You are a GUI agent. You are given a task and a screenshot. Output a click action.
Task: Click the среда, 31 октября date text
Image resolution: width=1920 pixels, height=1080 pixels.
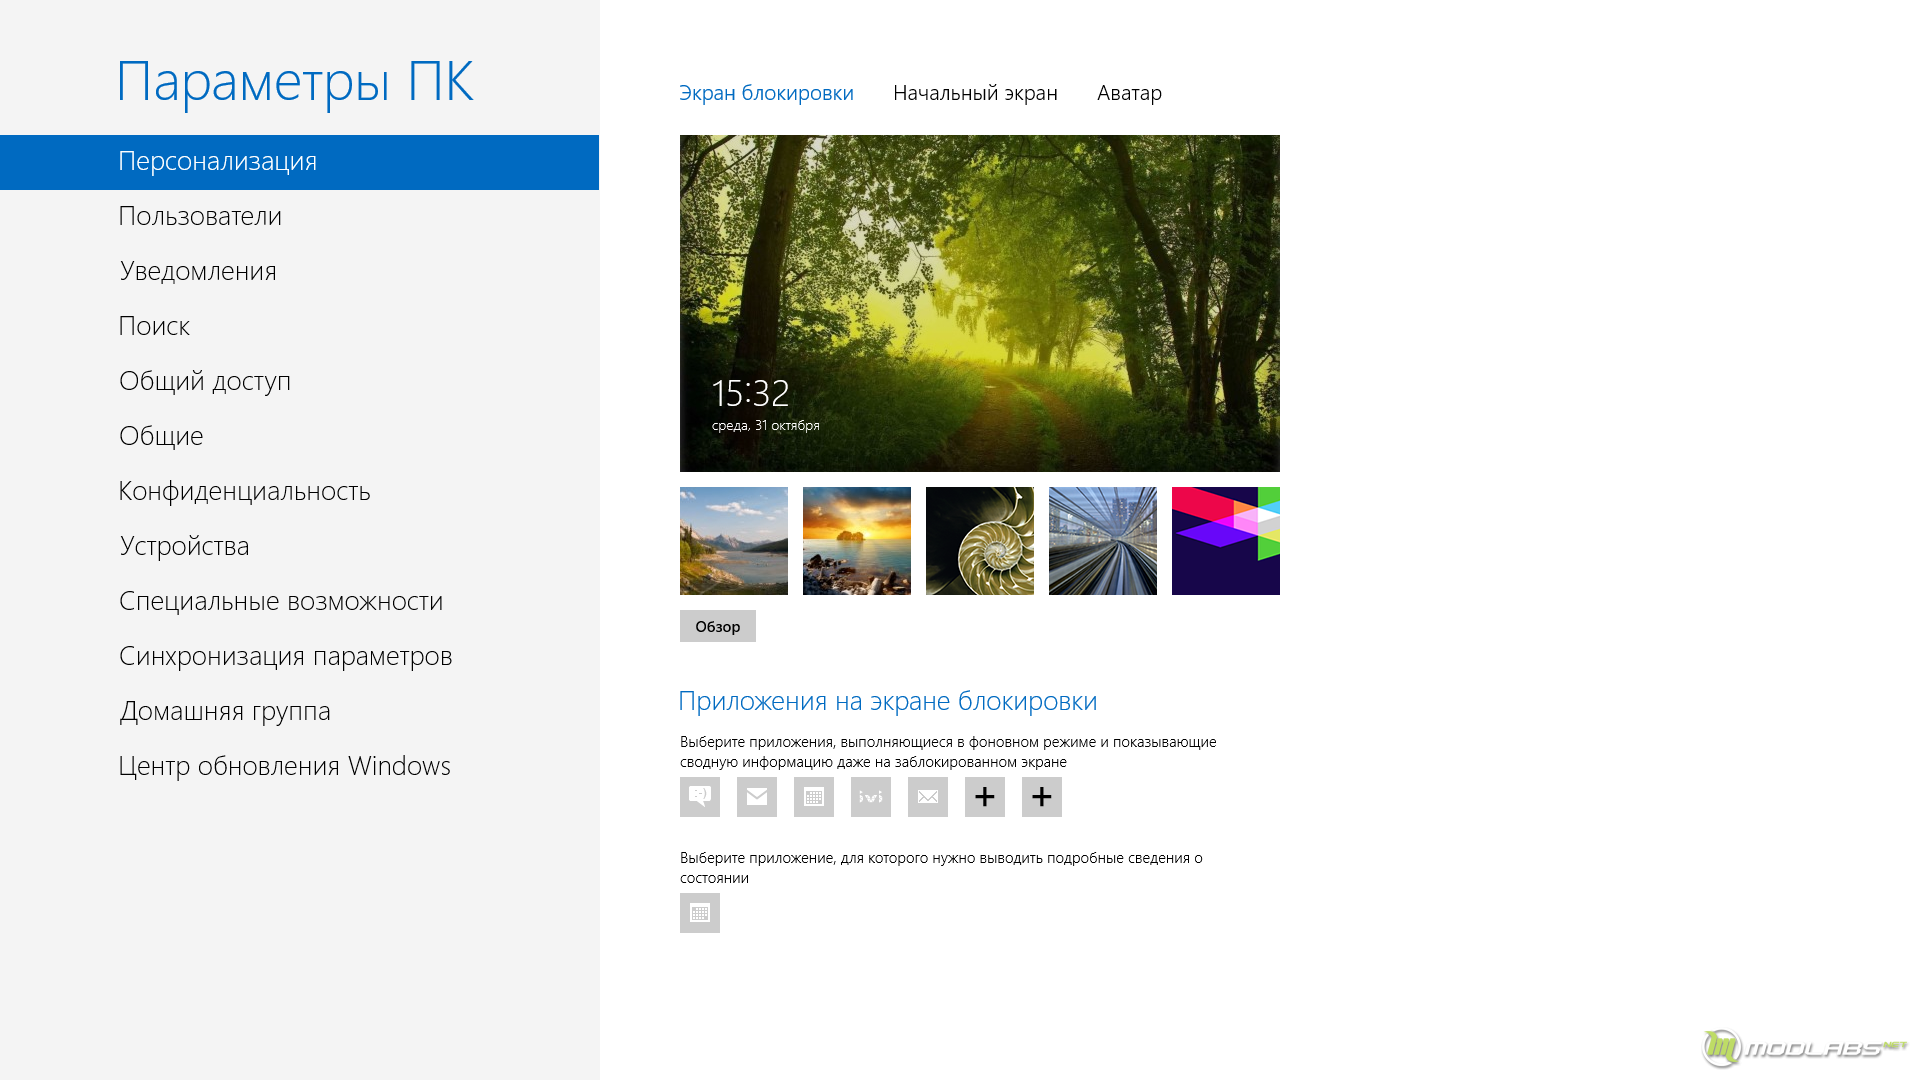point(766,426)
